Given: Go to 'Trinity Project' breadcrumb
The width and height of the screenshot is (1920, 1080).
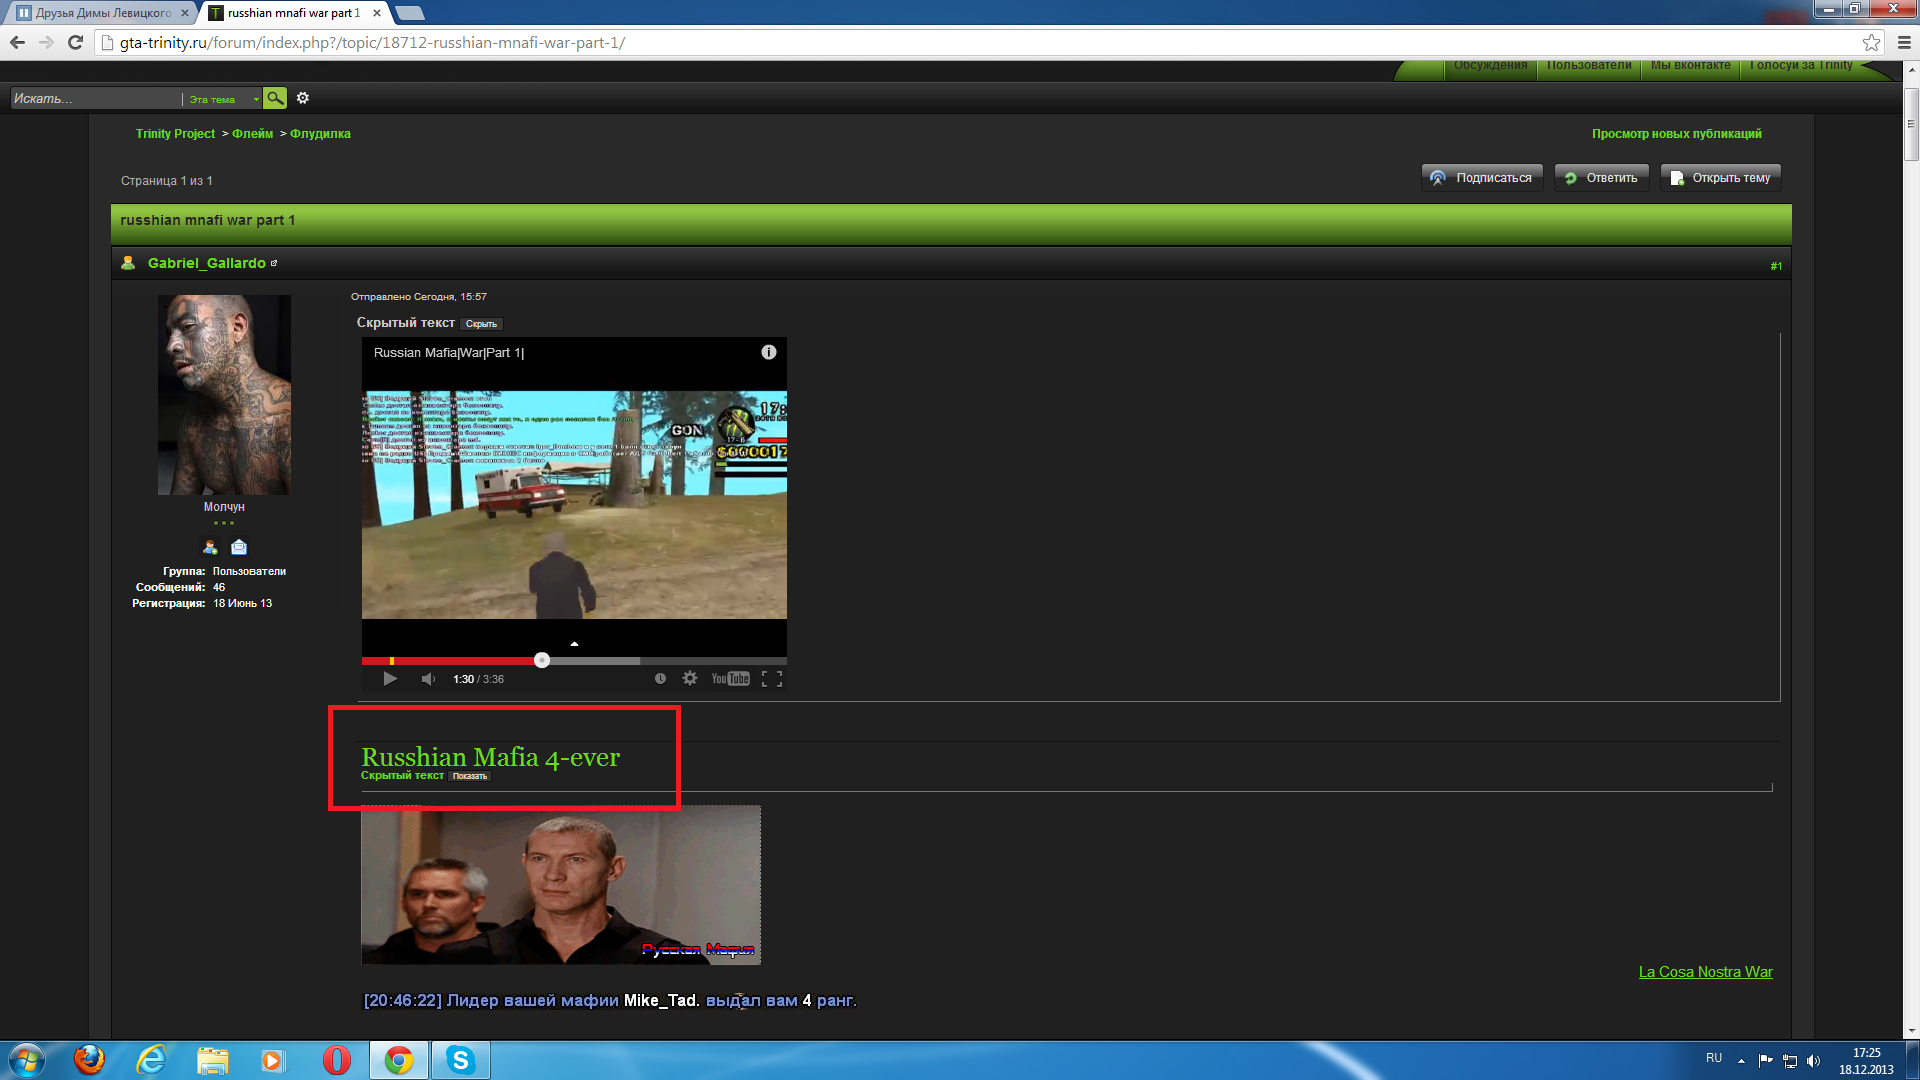Looking at the screenshot, I should pos(175,134).
